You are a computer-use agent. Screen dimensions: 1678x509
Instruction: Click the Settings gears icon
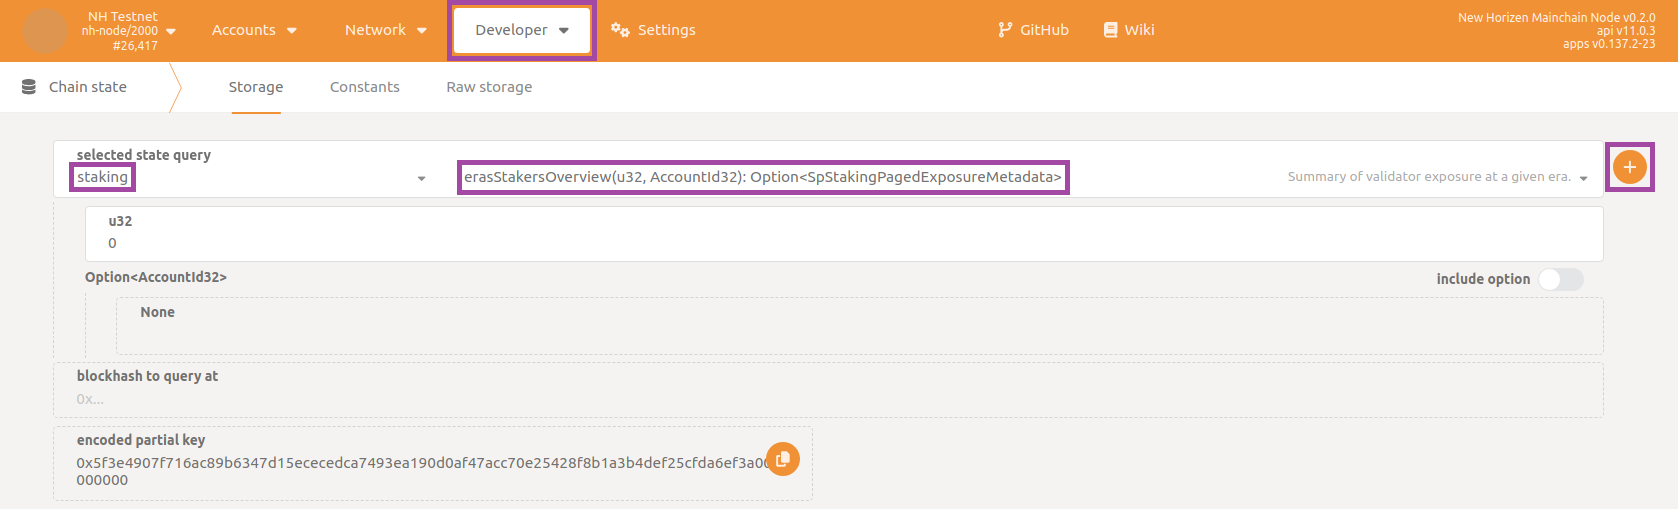(x=620, y=30)
